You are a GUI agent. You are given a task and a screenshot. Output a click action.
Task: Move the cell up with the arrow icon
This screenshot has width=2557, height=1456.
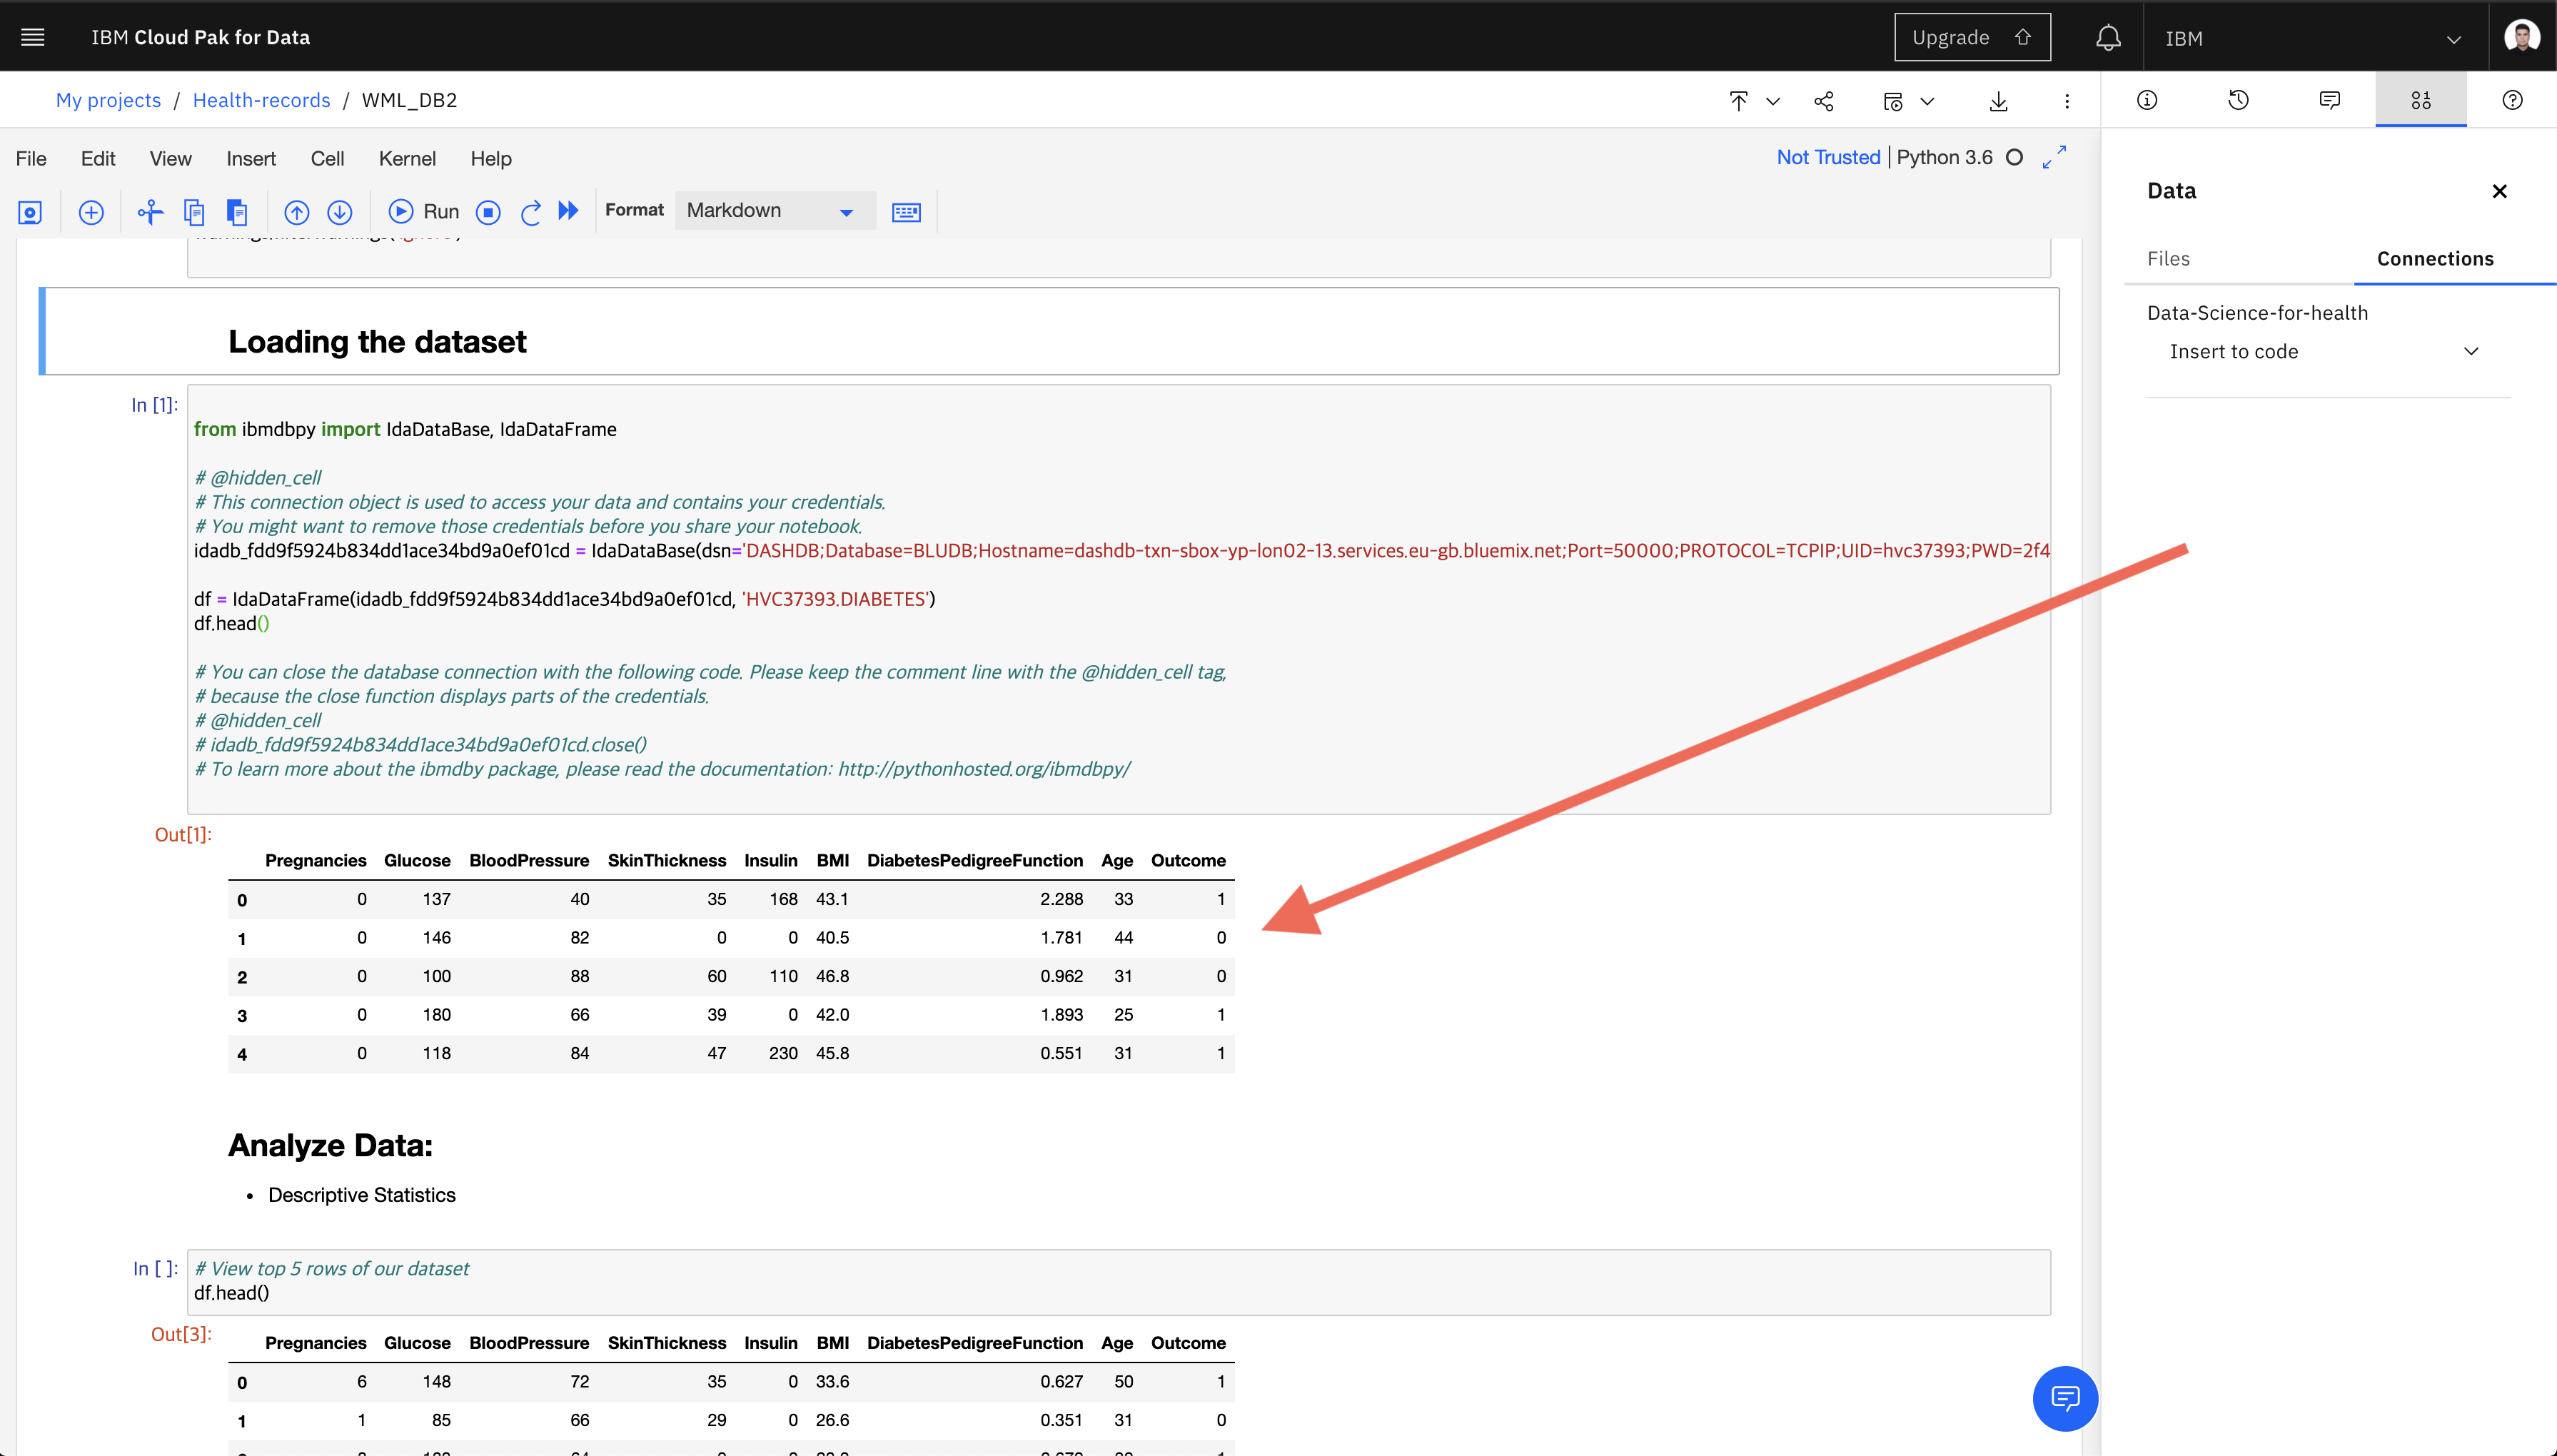pos(297,212)
